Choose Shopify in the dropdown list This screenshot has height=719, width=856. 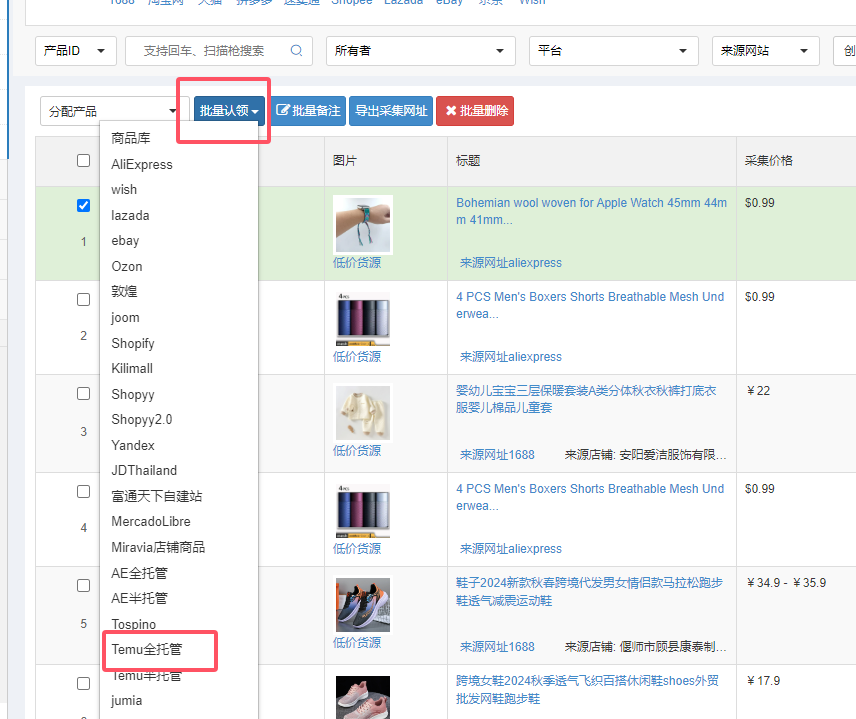pyautogui.click(x=133, y=343)
